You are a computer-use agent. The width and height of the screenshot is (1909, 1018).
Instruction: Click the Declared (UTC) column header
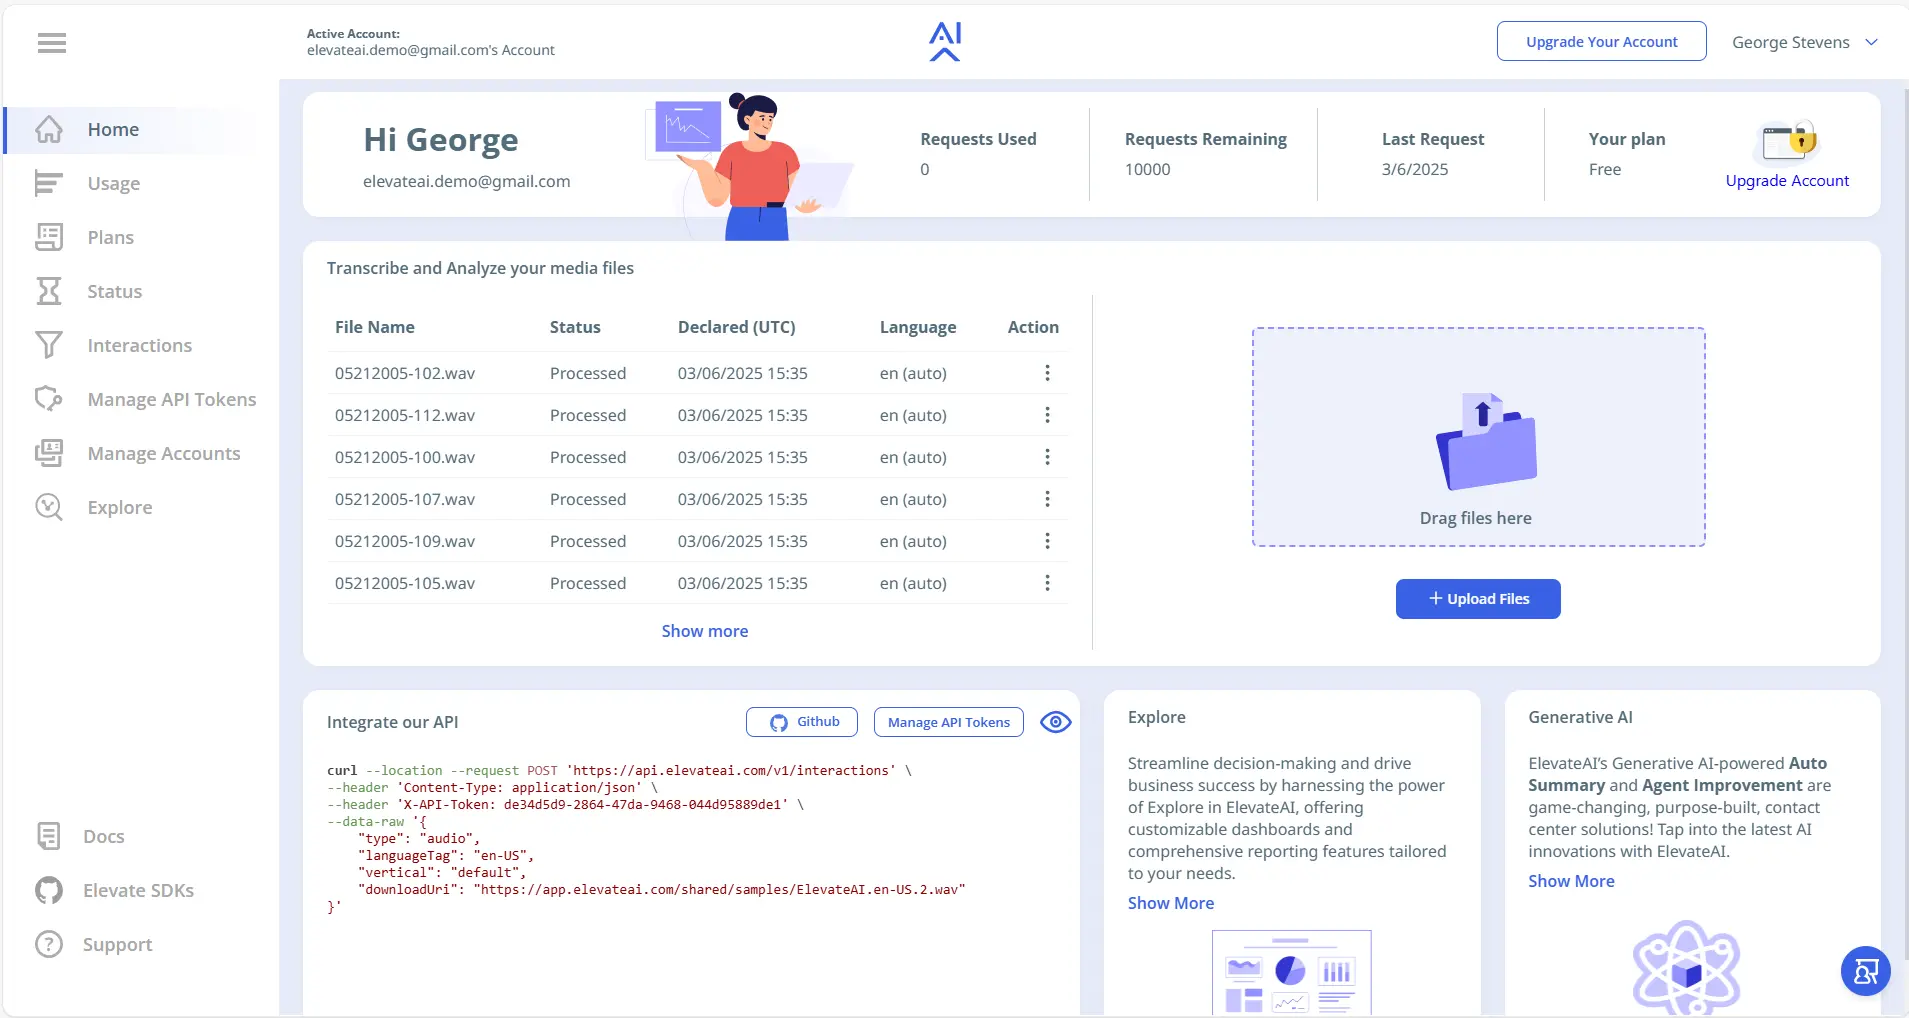pos(737,327)
